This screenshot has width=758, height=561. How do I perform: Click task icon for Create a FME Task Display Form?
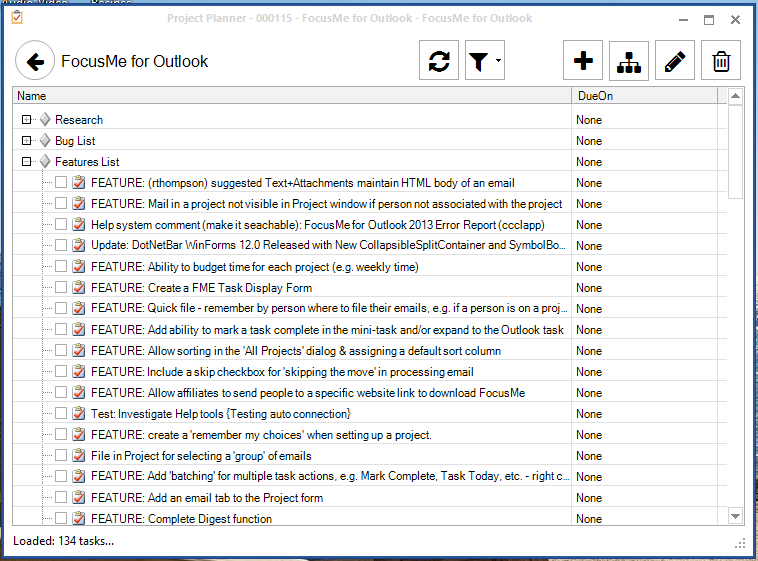pos(78,287)
